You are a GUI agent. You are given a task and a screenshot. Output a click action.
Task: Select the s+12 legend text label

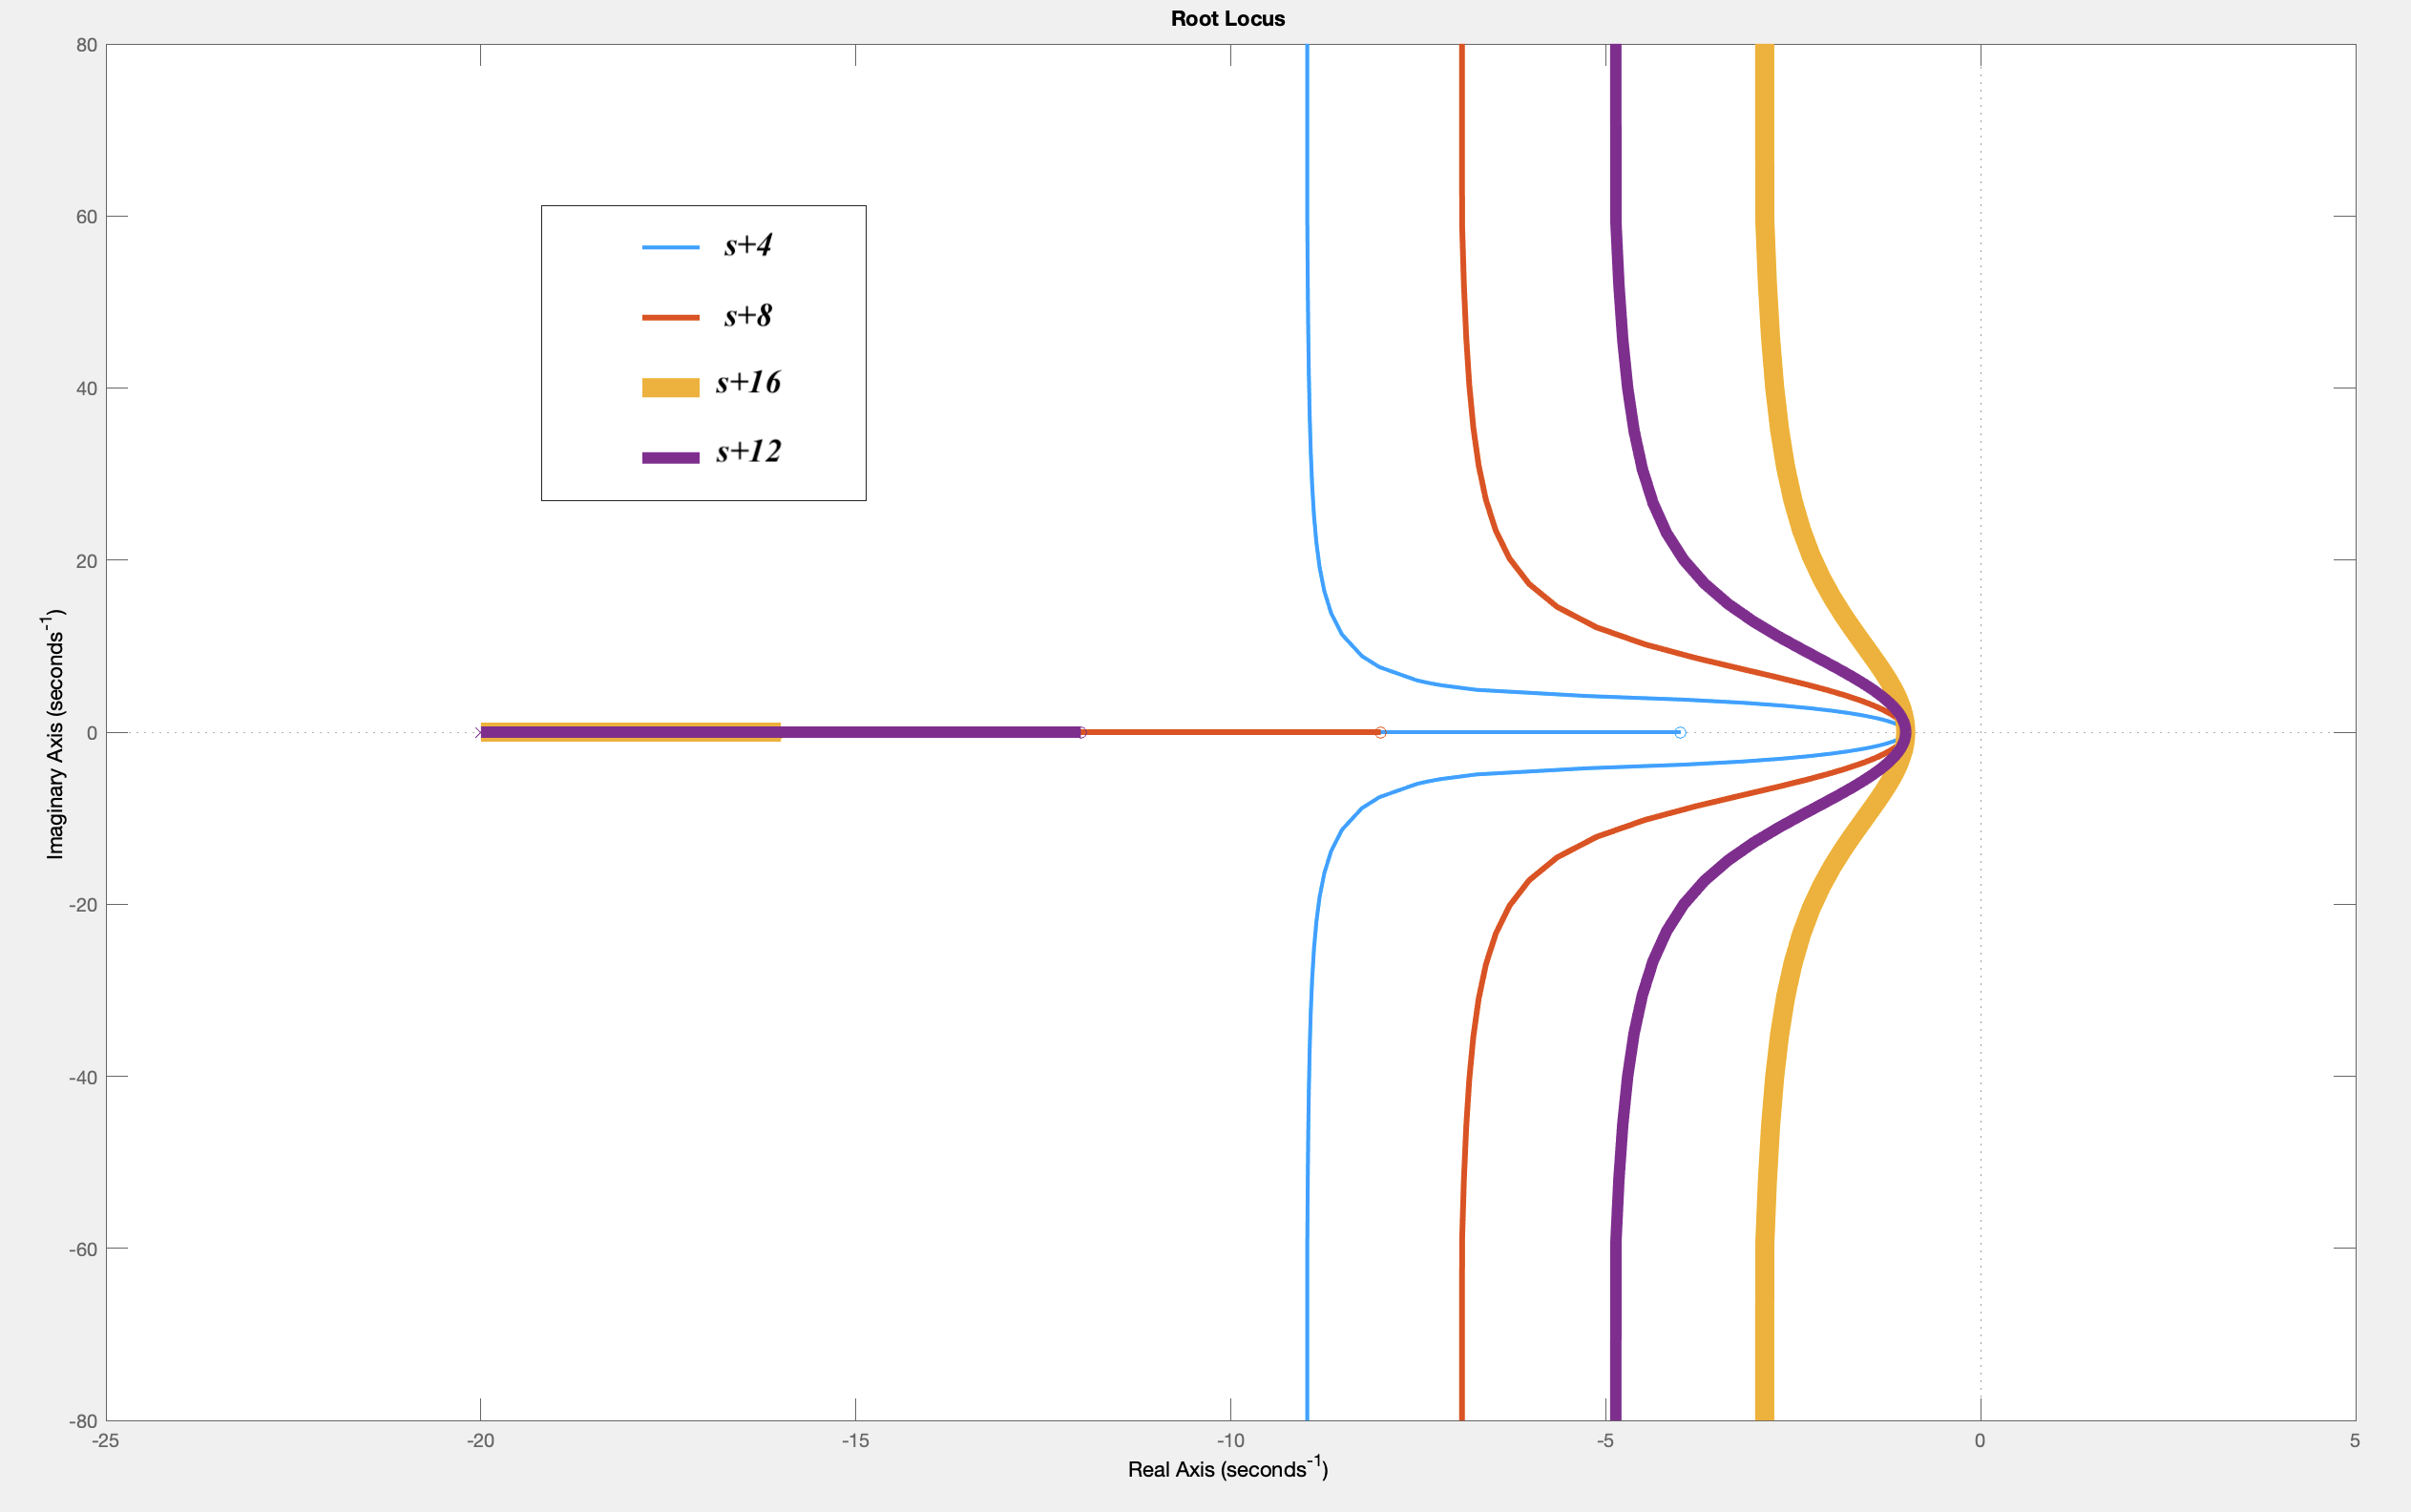coord(748,452)
